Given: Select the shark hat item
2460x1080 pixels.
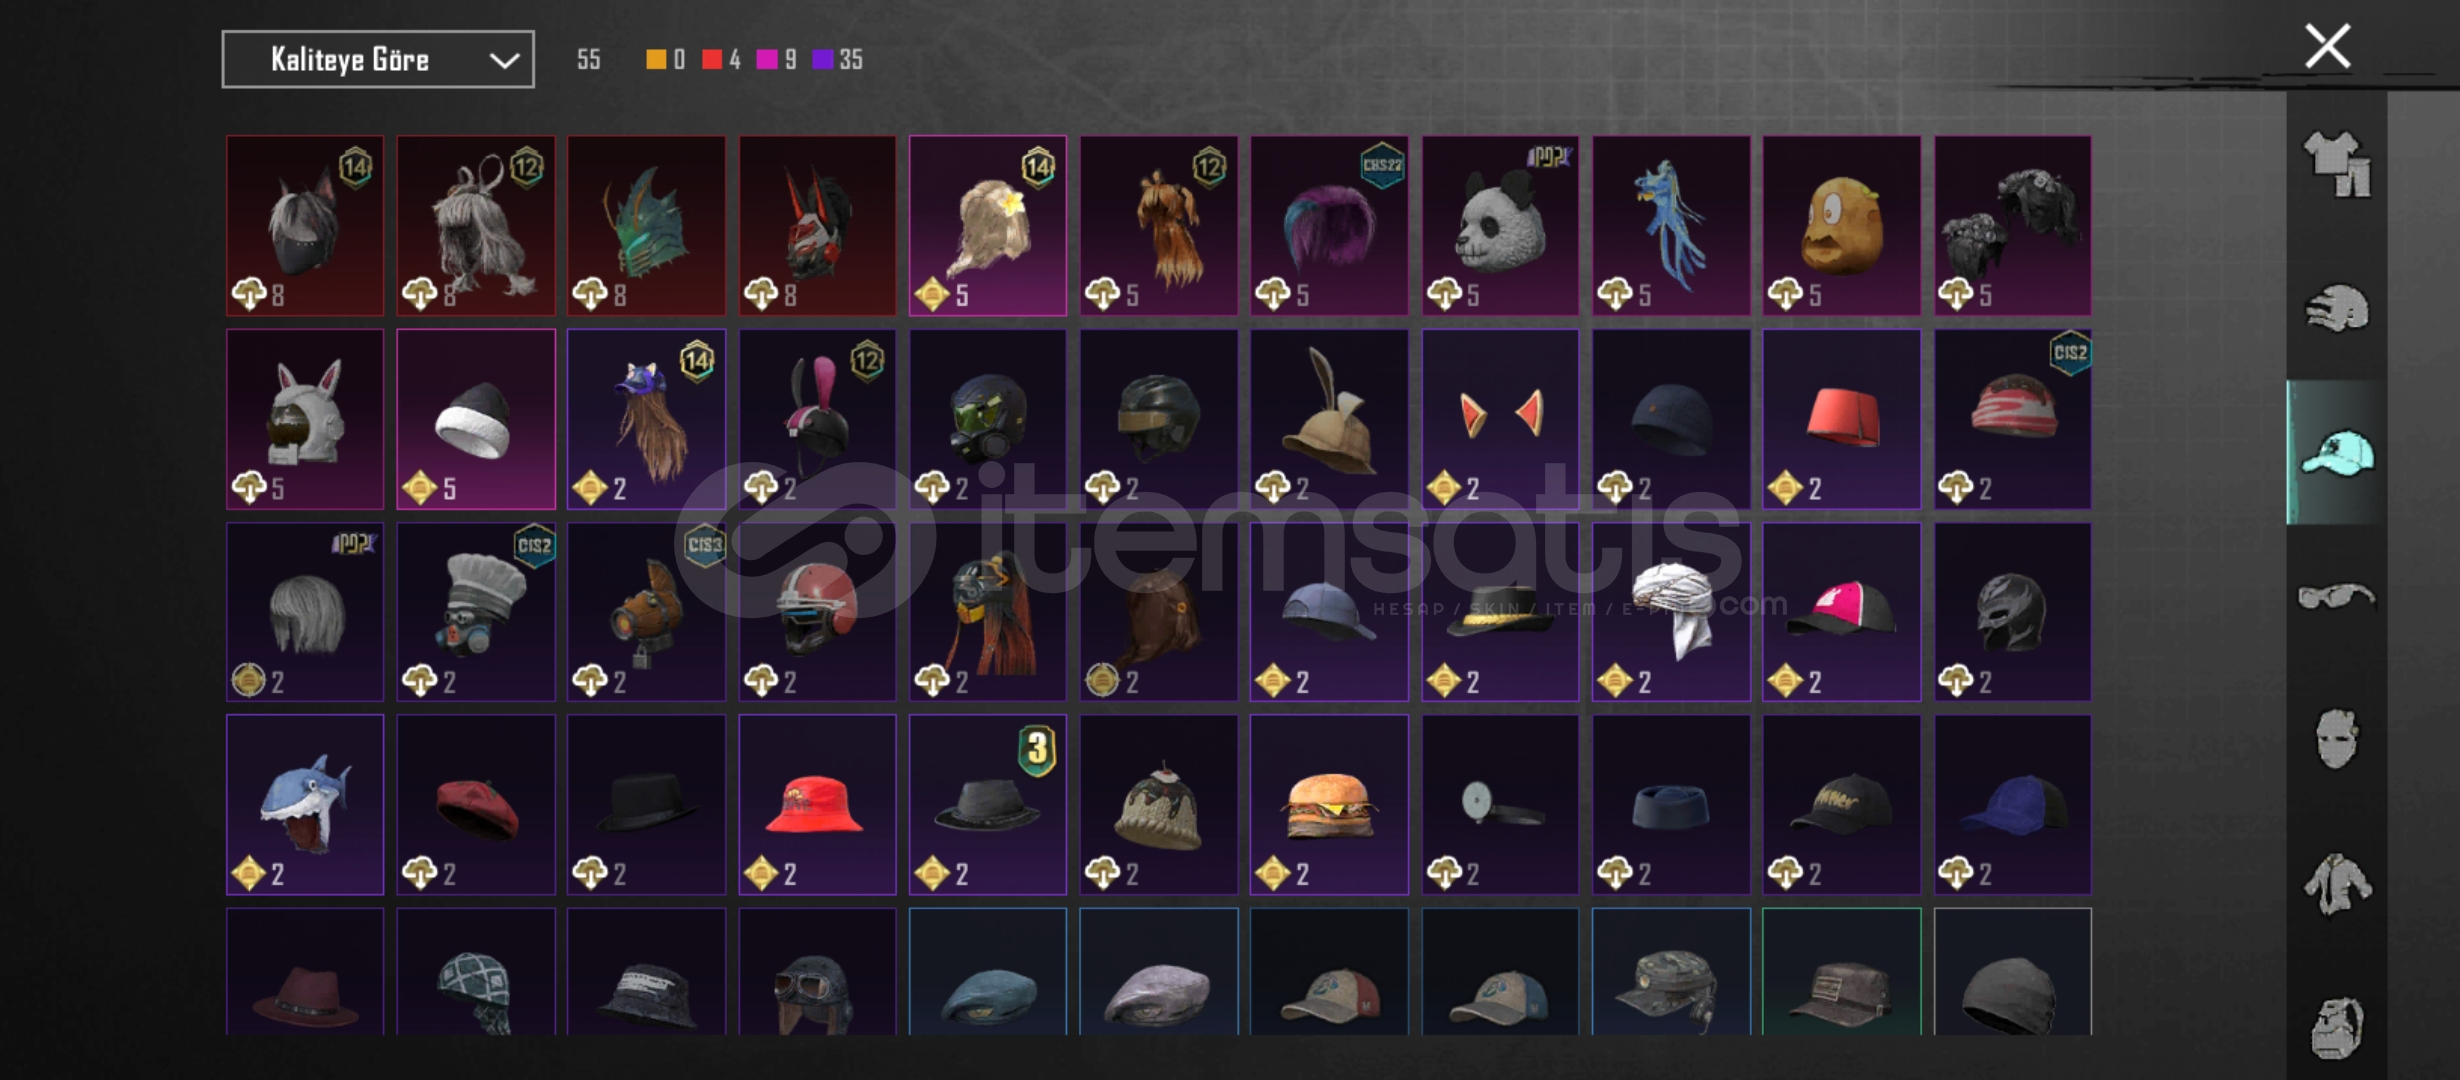Looking at the screenshot, I should point(305,805).
